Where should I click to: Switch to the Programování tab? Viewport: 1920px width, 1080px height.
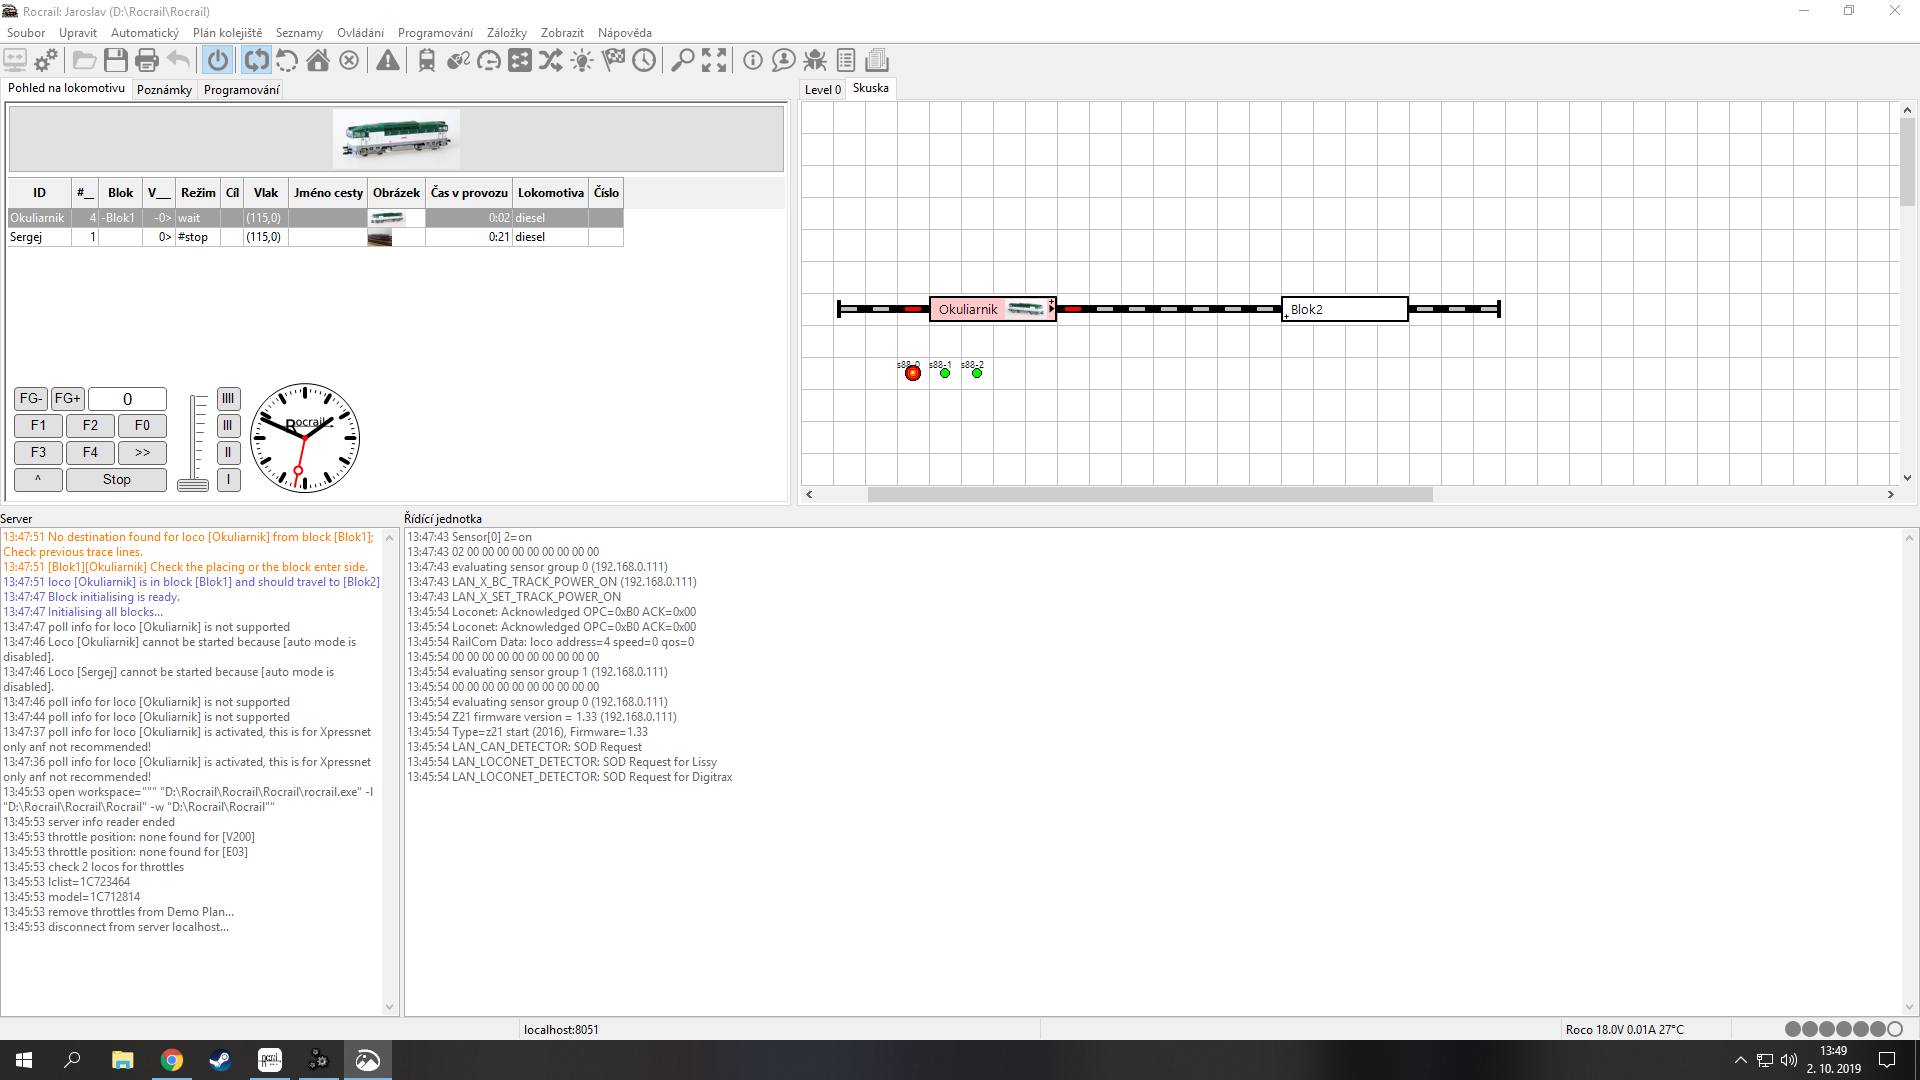pos(241,90)
